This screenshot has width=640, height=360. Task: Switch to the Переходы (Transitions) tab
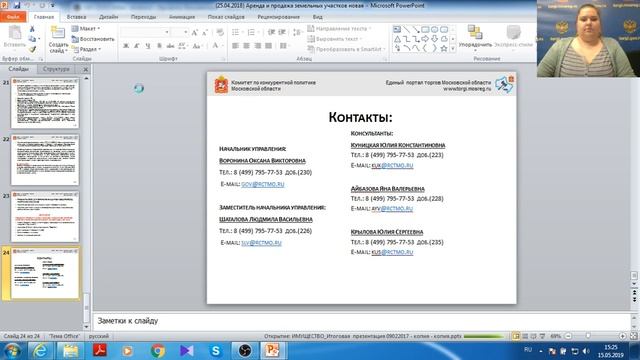click(143, 17)
